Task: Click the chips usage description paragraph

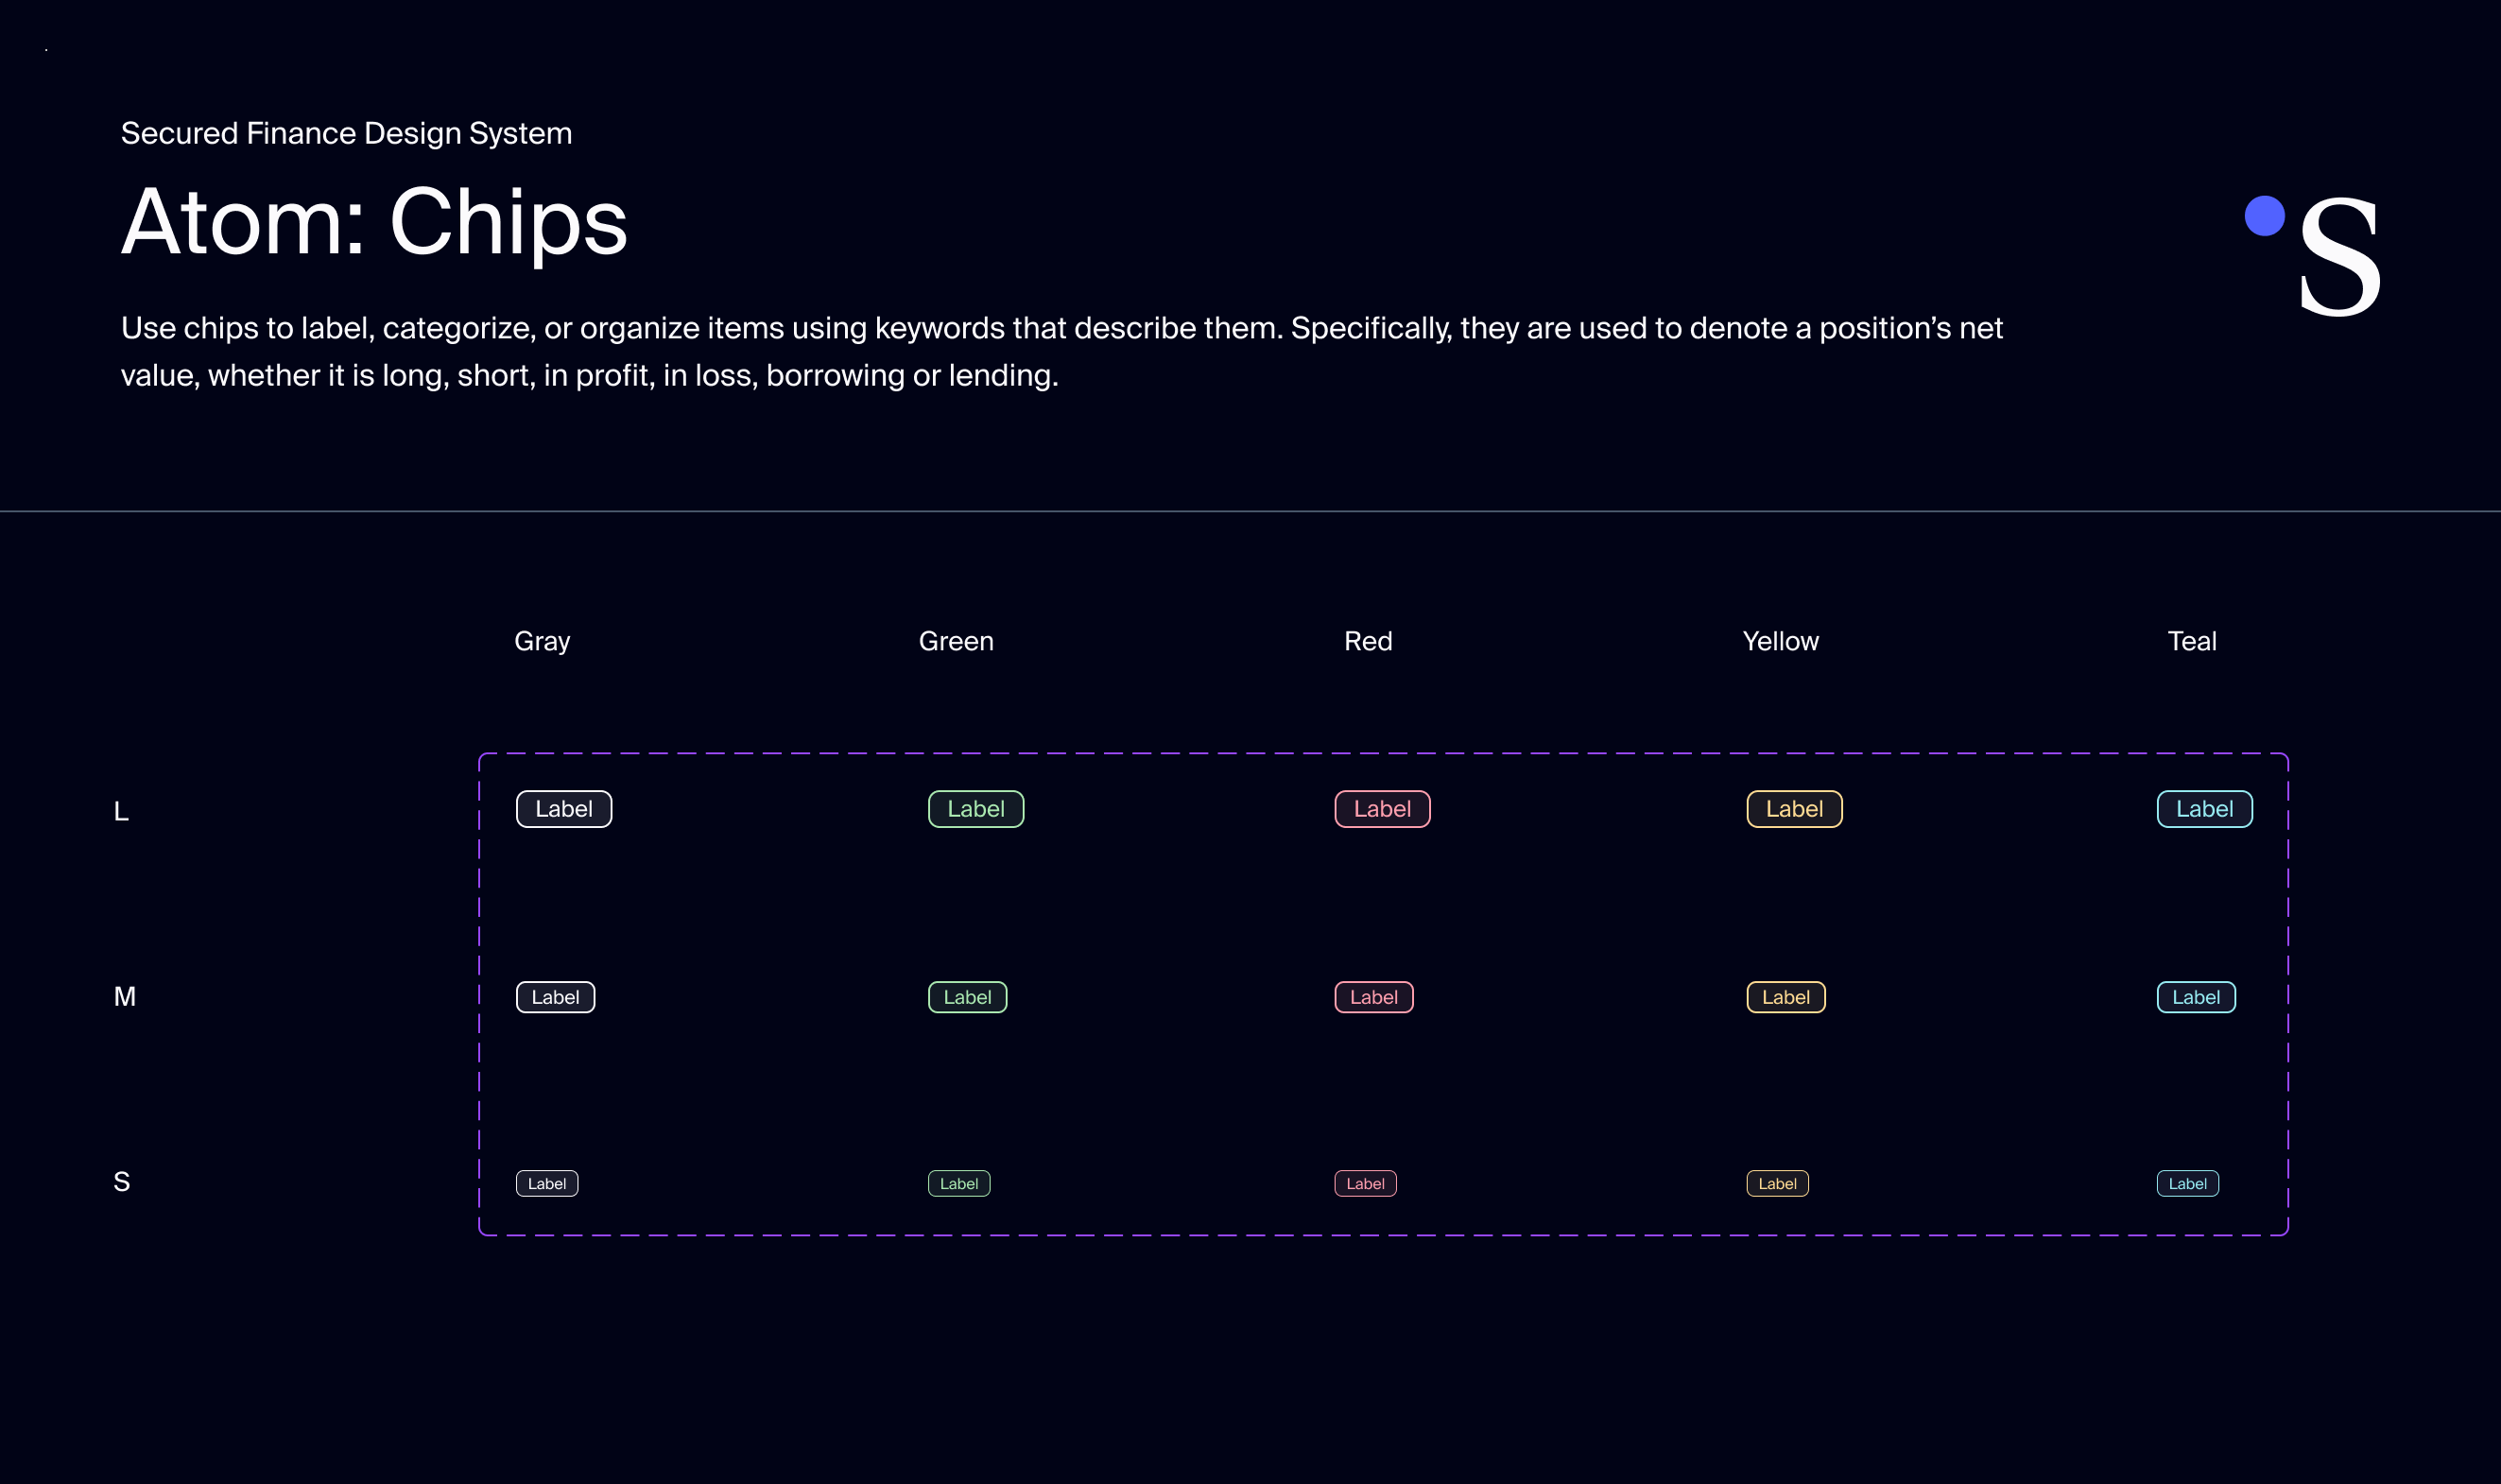Action: click(x=1061, y=351)
